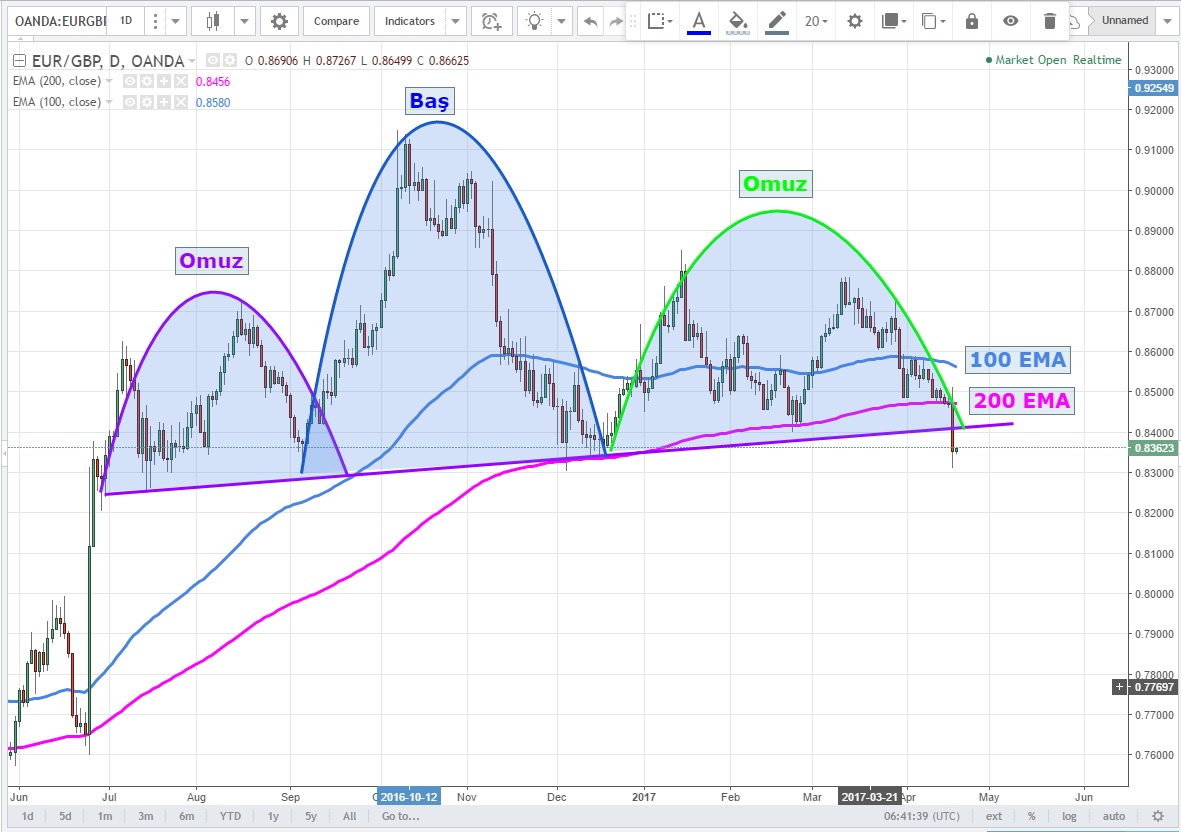Toggle log scale at bottom right
This screenshot has width=1181, height=832.
(x=1071, y=816)
